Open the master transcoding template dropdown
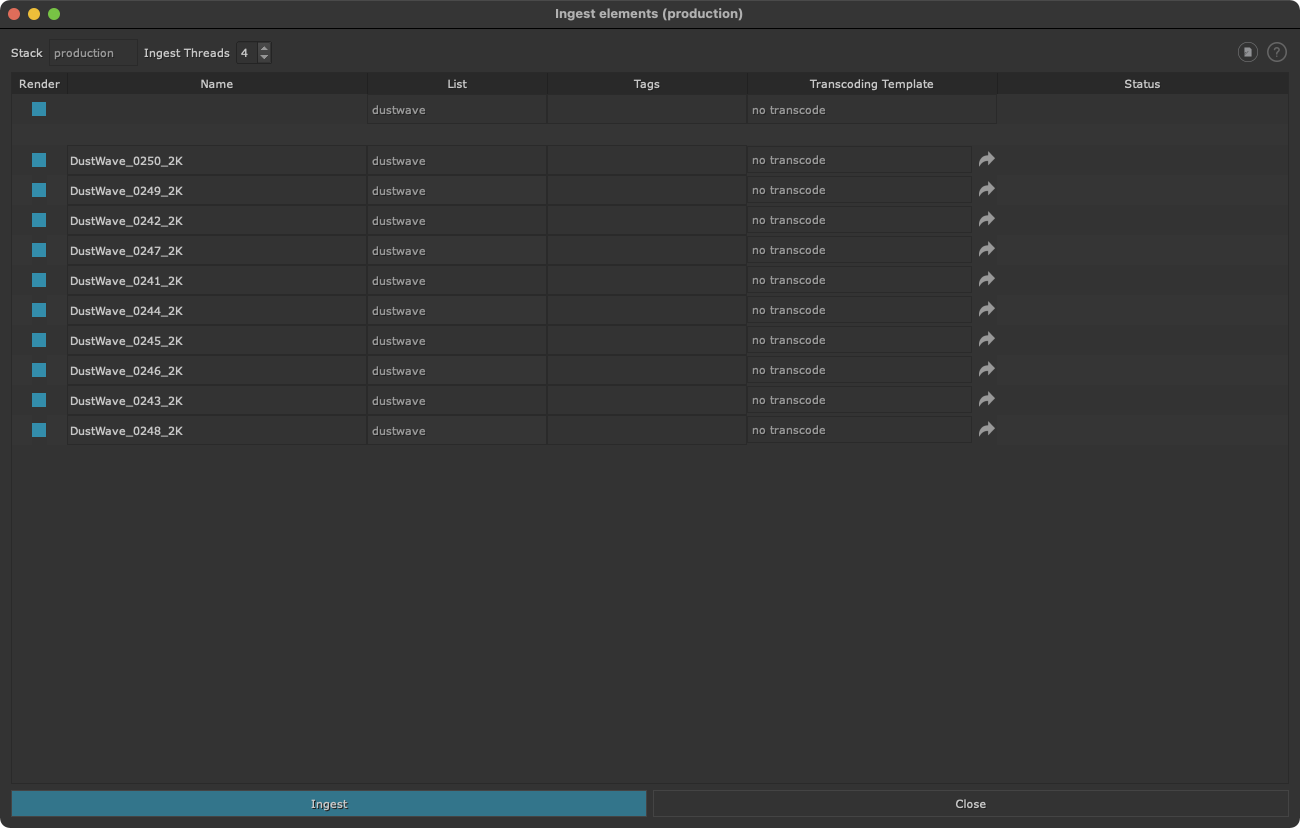The image size is (1300, 828). pyautogui.click(x=871, y=110)
